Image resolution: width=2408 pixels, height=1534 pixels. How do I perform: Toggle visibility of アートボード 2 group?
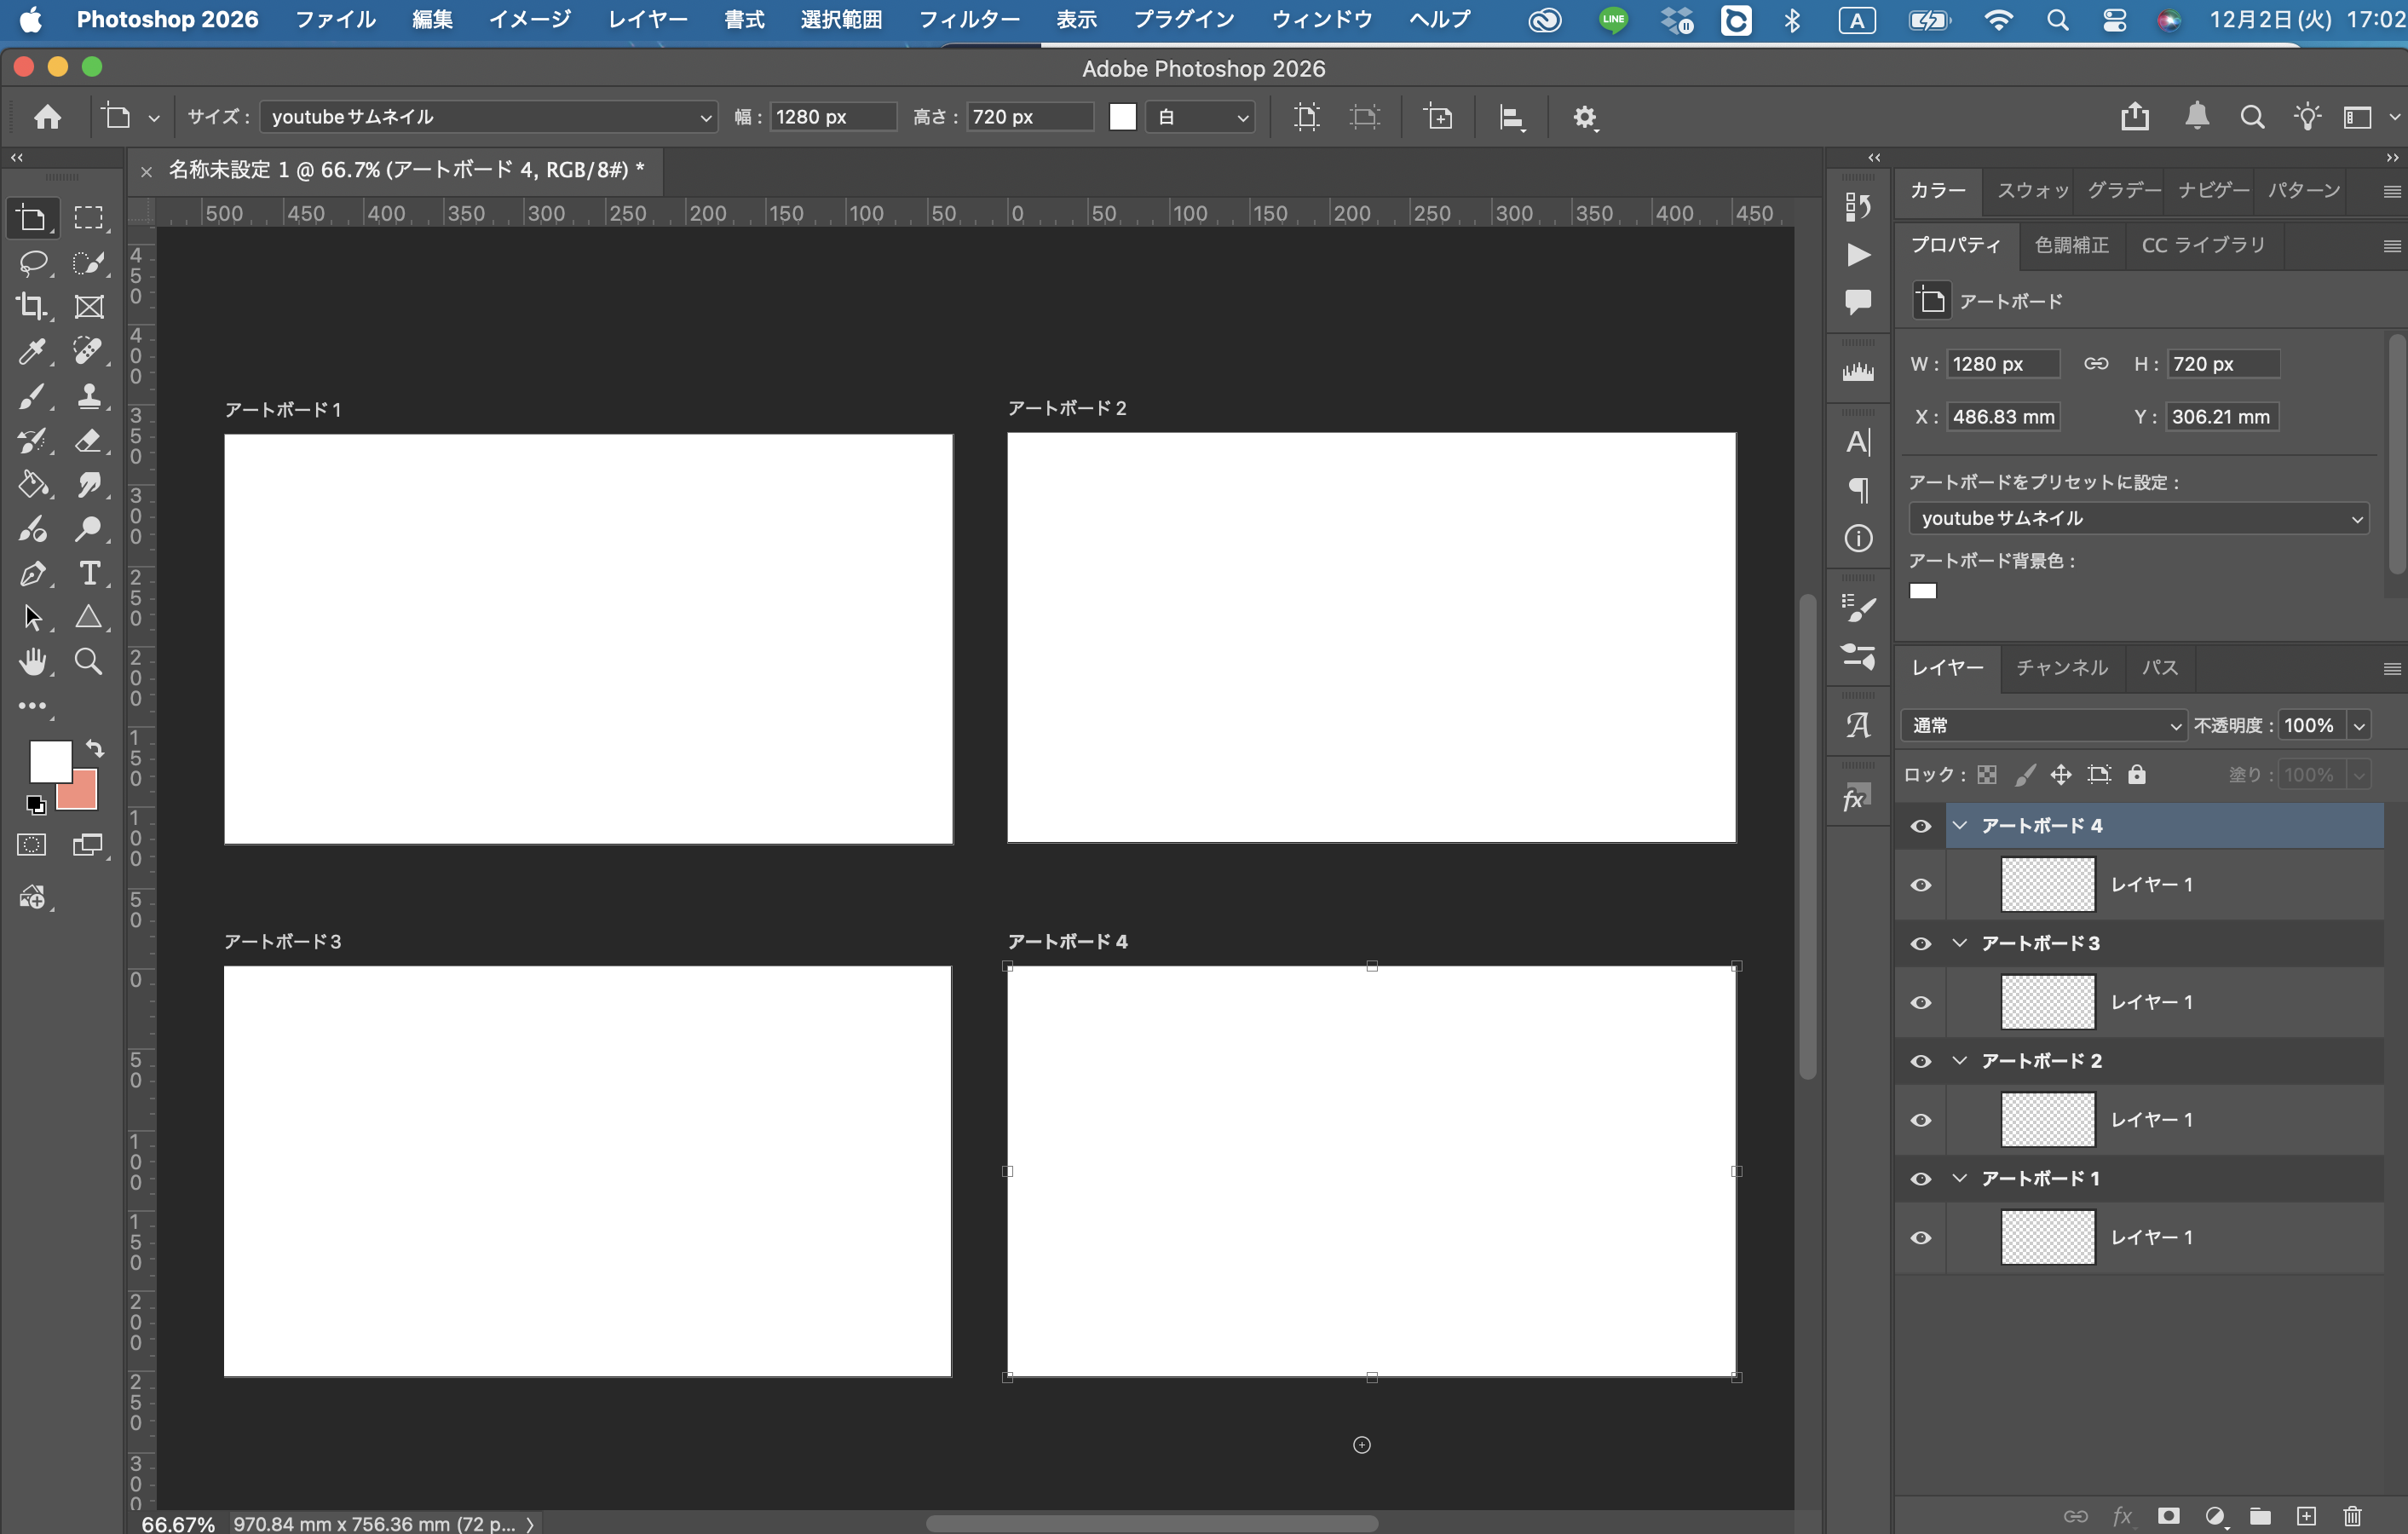coord(1920,1061)
